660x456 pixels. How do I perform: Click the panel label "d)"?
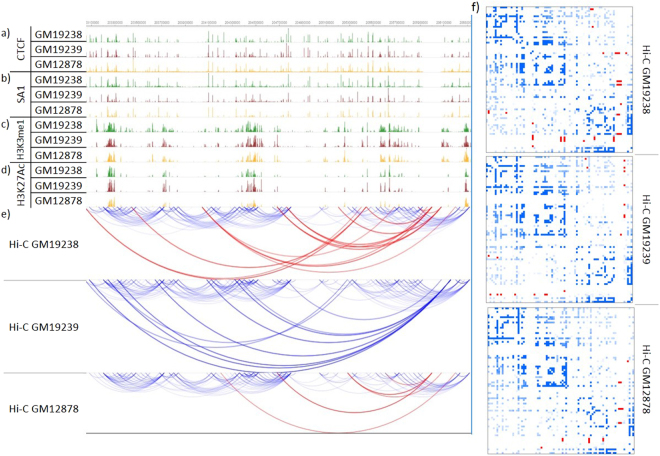coord(6,170)
